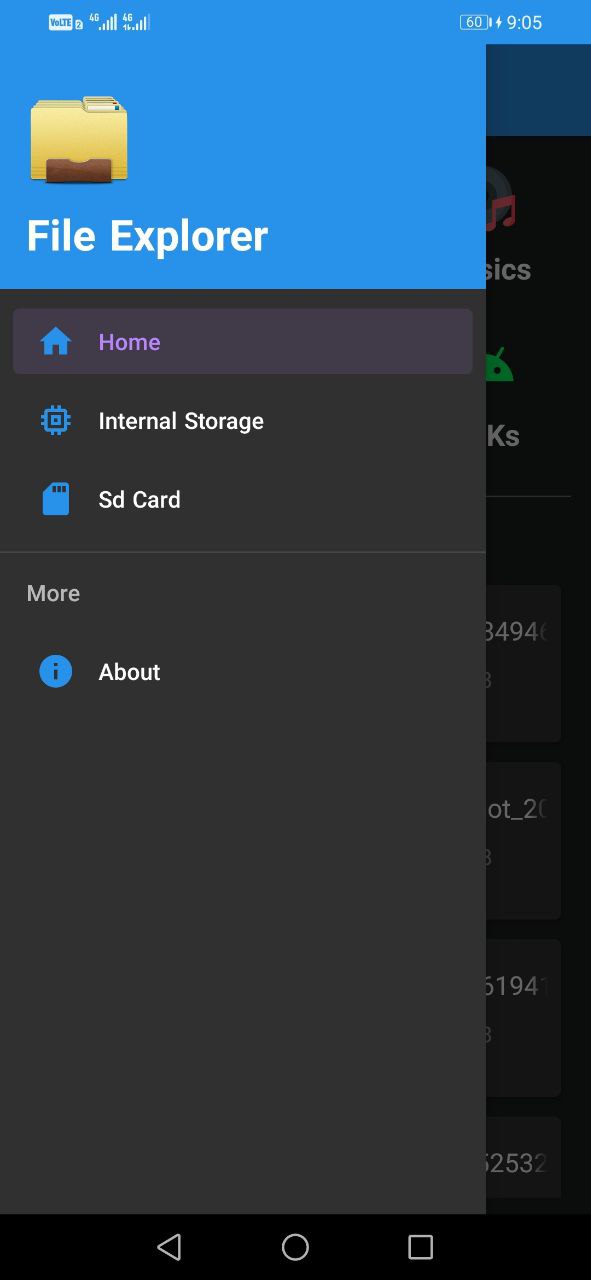Screen dimensions: 591x1280
Task: Tap the battery indicator in the status bar
Action: coord(474,21)
